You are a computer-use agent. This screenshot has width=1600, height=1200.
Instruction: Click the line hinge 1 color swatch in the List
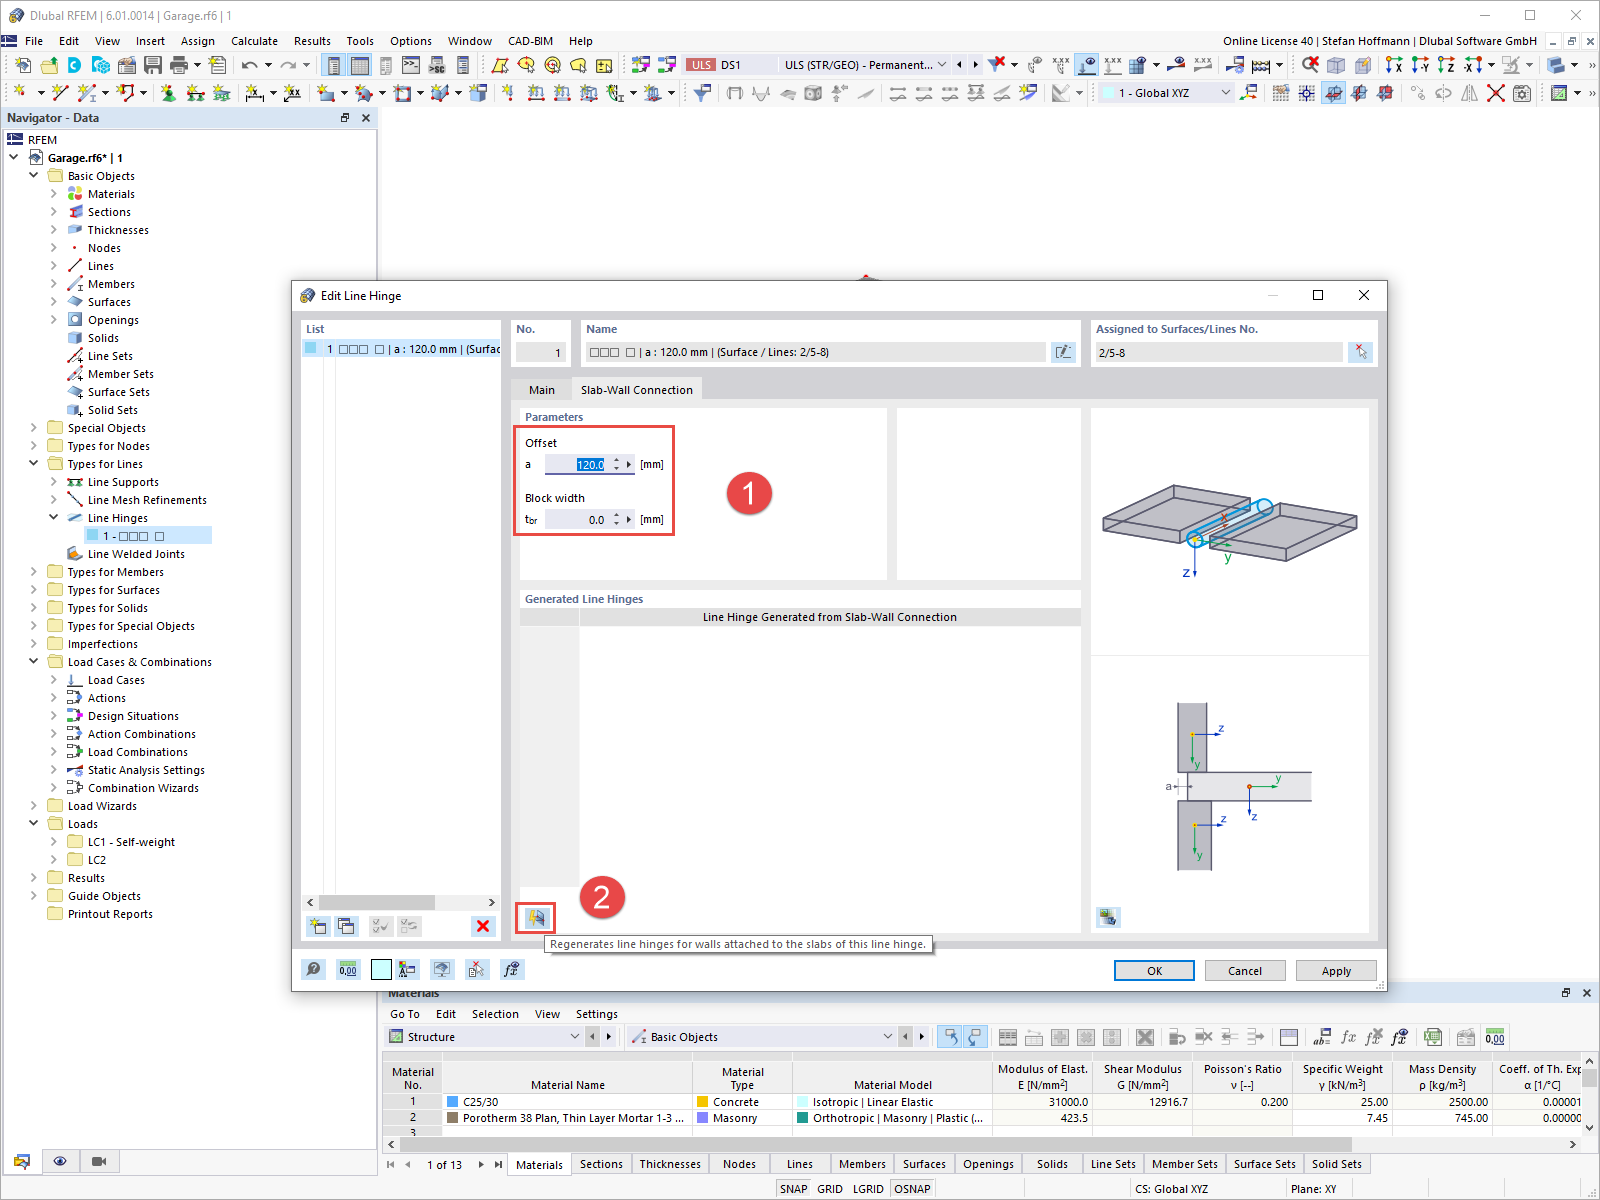(x=311, y=349)
